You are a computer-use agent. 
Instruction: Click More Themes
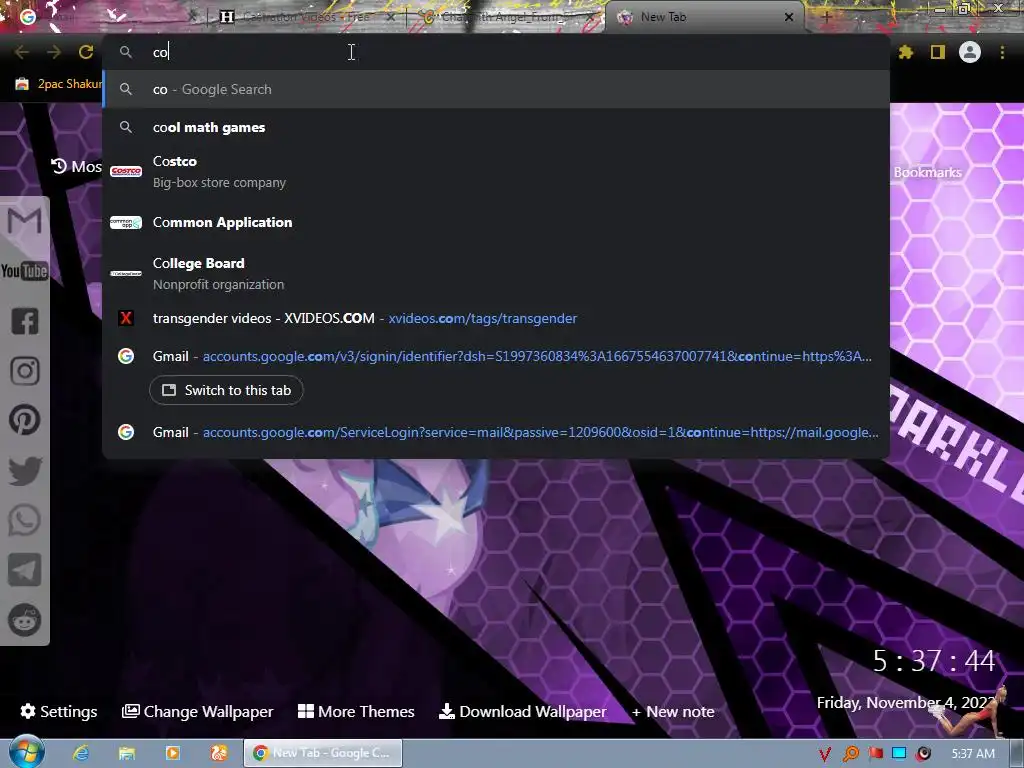click(356, 711)
